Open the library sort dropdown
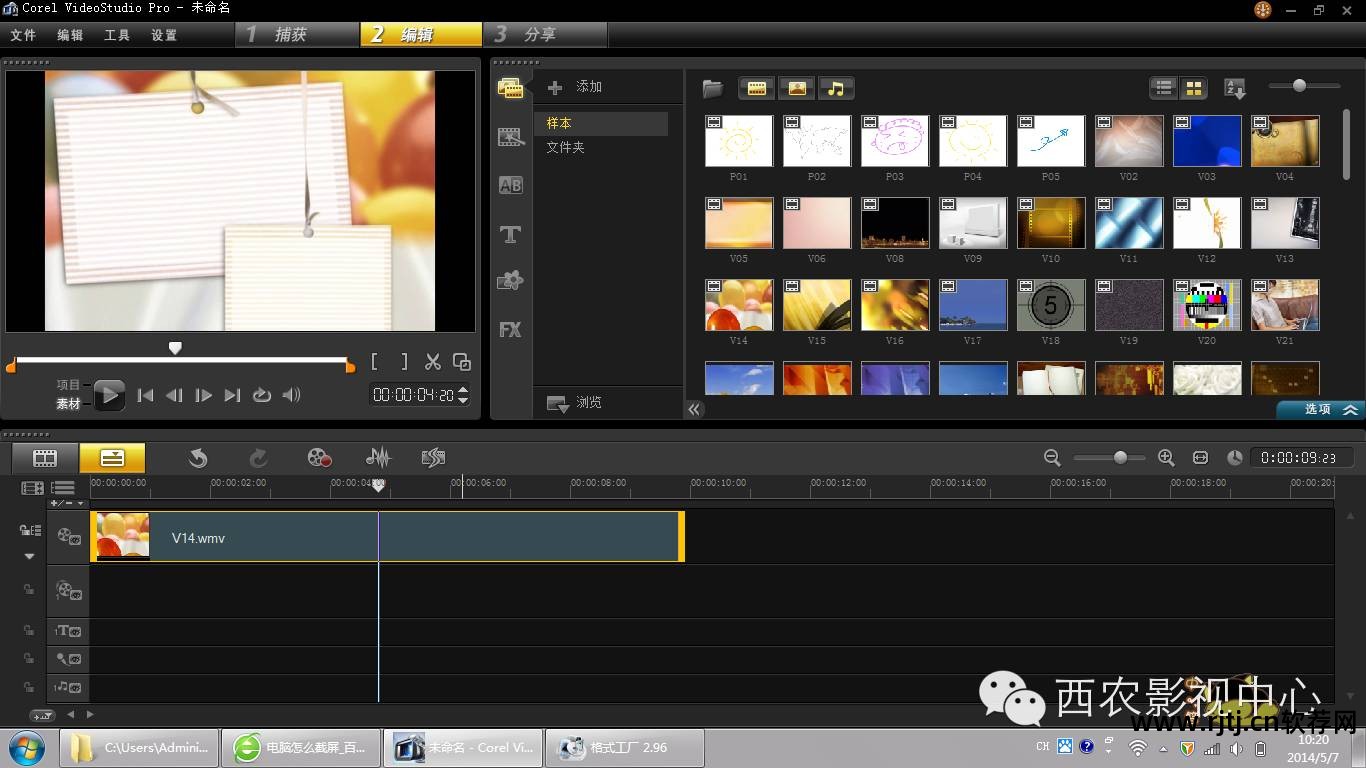The height and width of the screenshot is (768, 1366). coord(1235,89)
